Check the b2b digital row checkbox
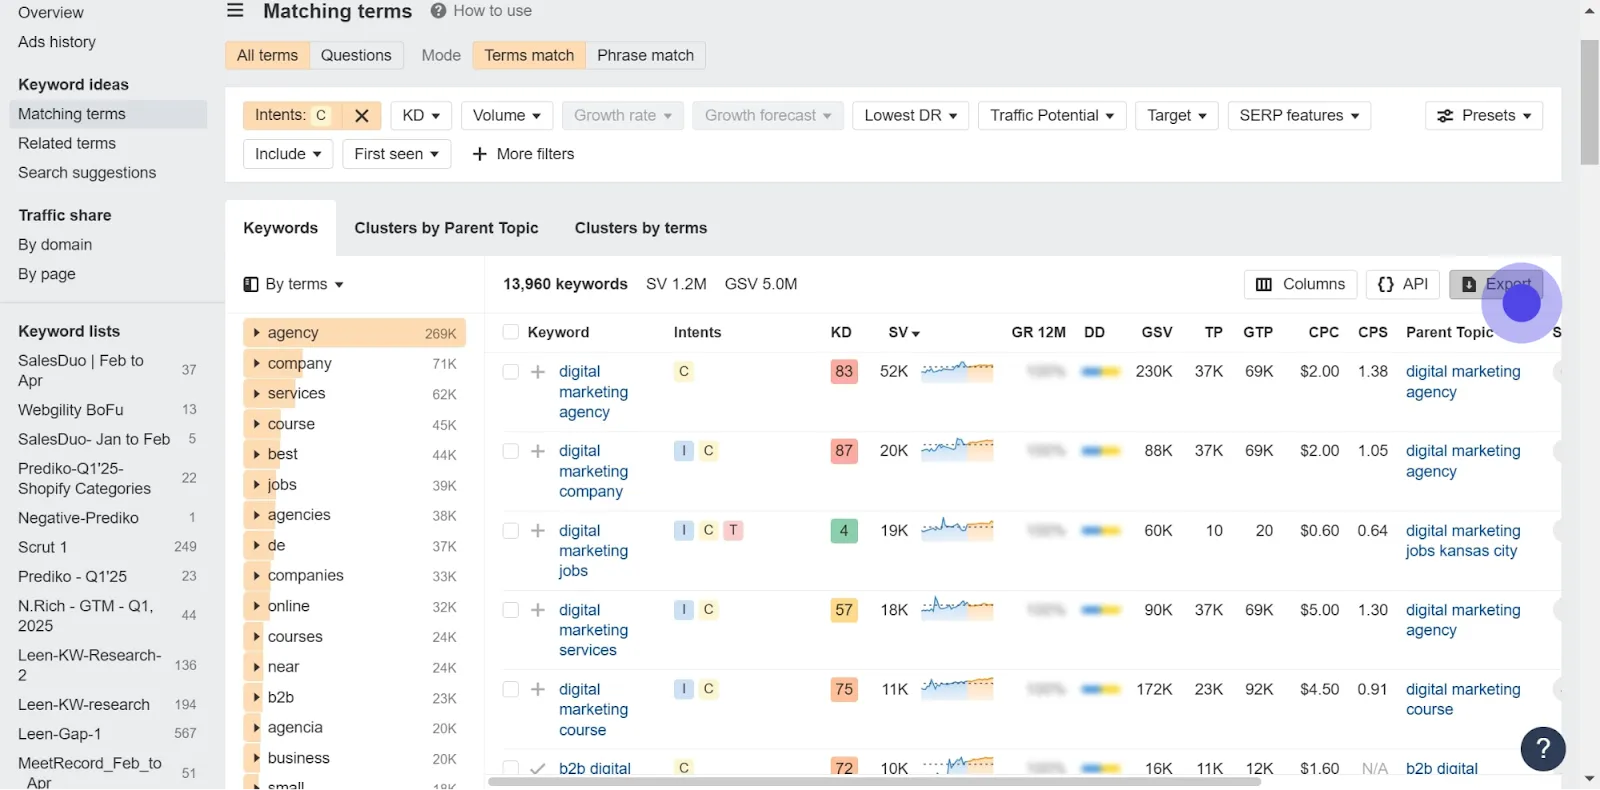 510,768
